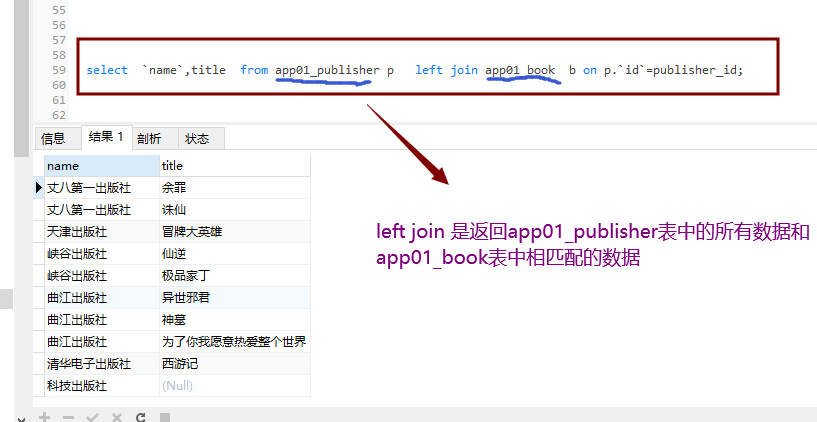Image resolution: width=817 pixels, height=422 pixels.
Task: Select the cell 极品家丁
Action: [234, 276]
